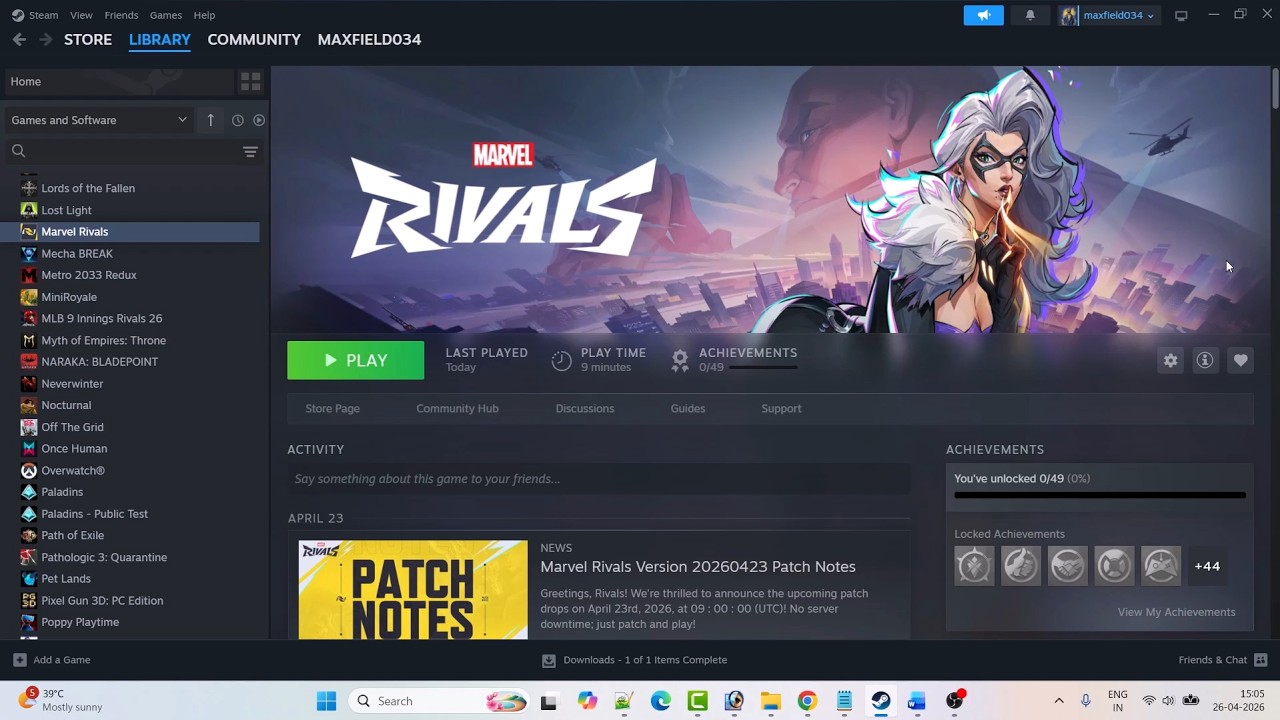
Task: Go to the STORE tab
Action: [x=88, y=39]
